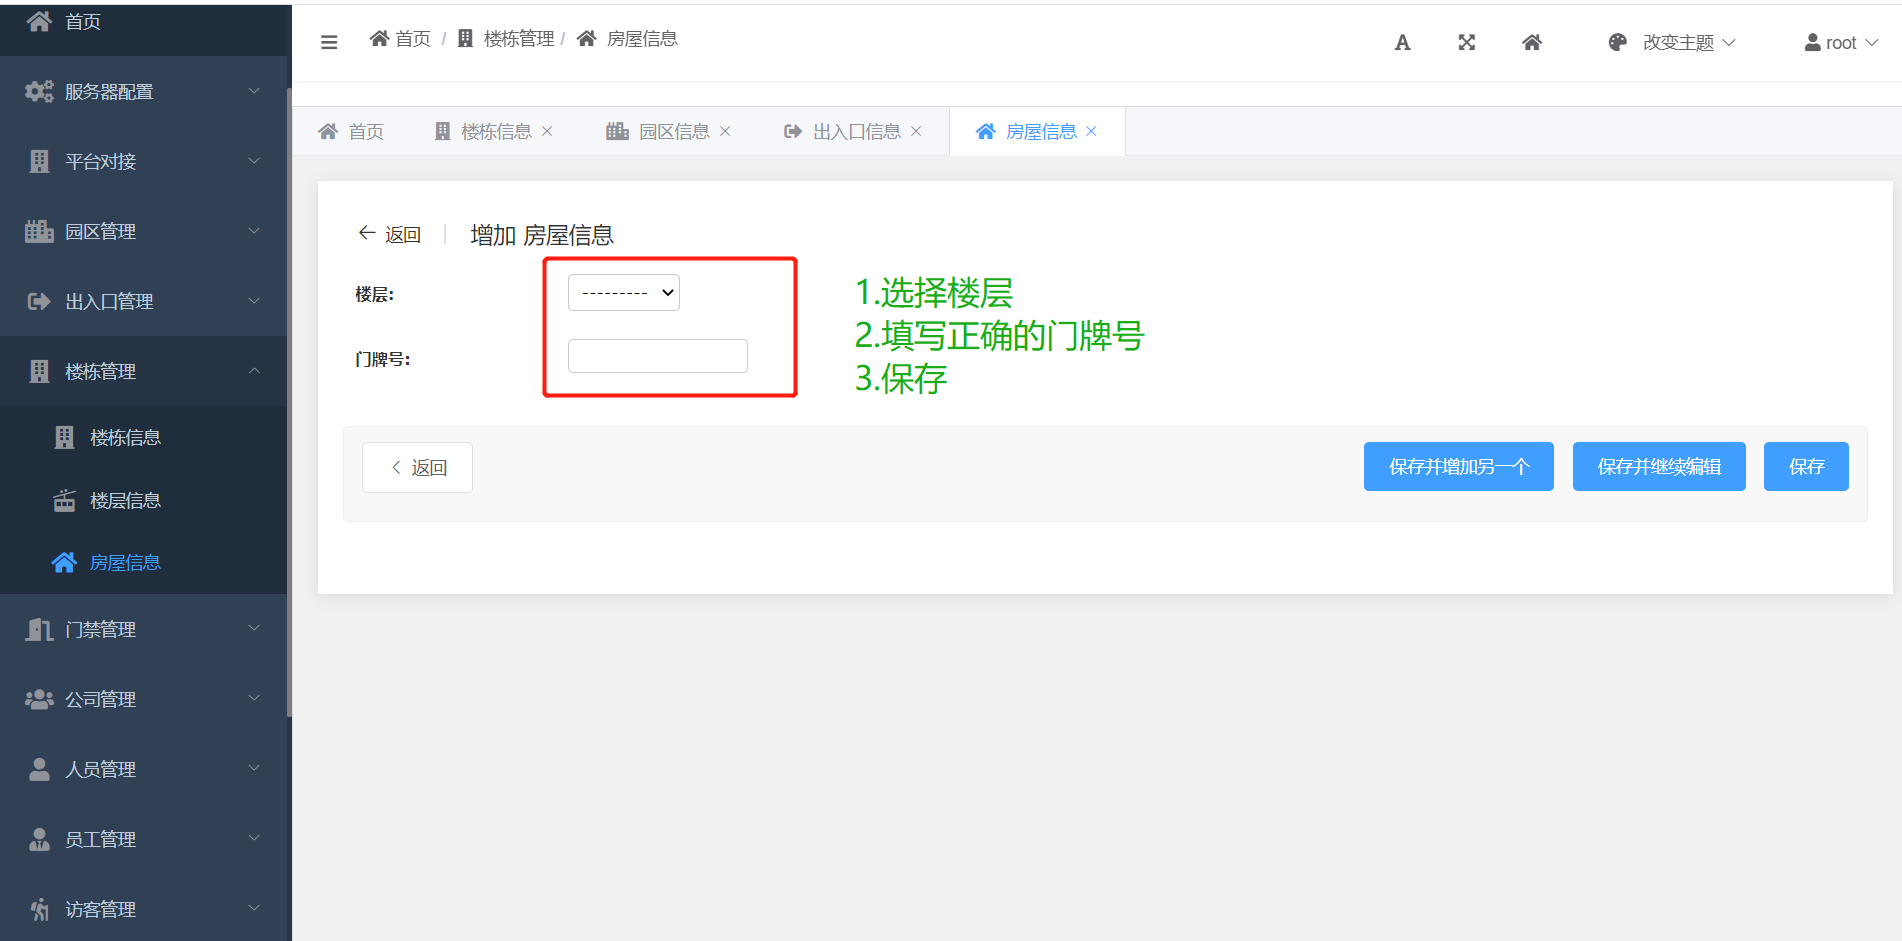This screenshot has width=1902, height=941.
Task: Select 楼层信息 in the sidebar
Action: coord(125,500)
